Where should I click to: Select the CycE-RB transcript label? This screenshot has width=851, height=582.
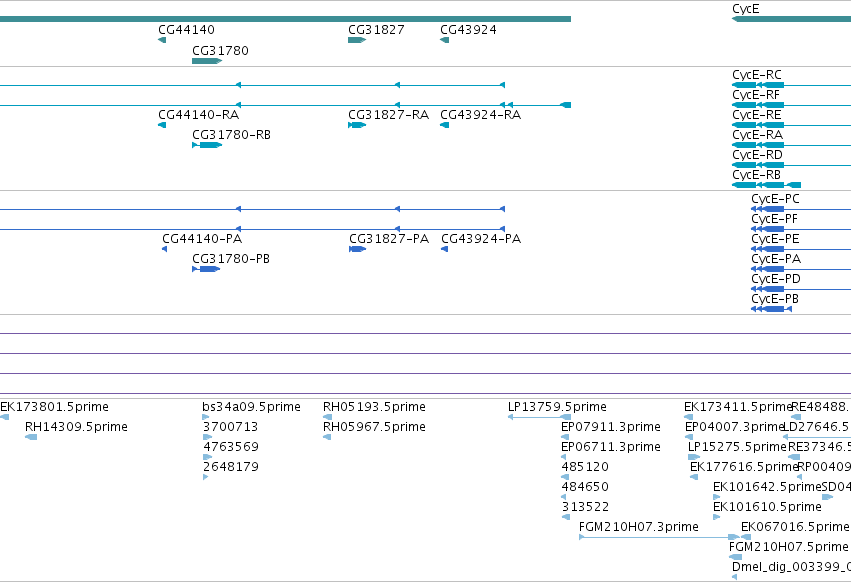coord(756,175)
